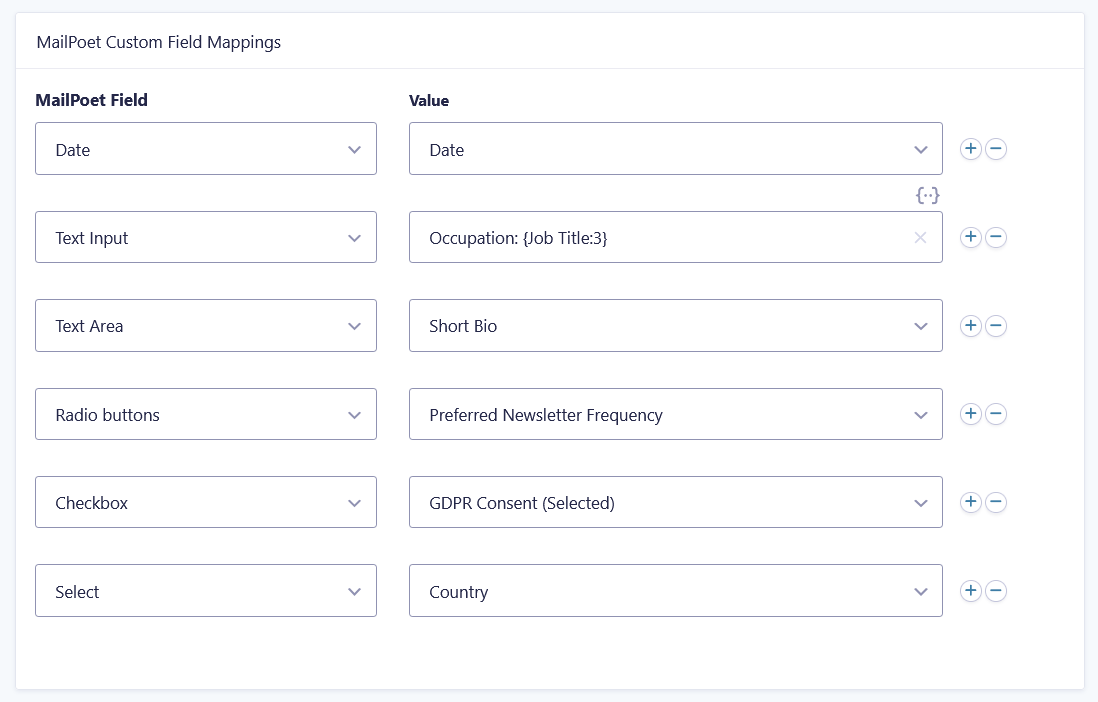Add a mapping row after Text Input row
The width and height of the screenshot is (1098, 702).
click(971, 237)
